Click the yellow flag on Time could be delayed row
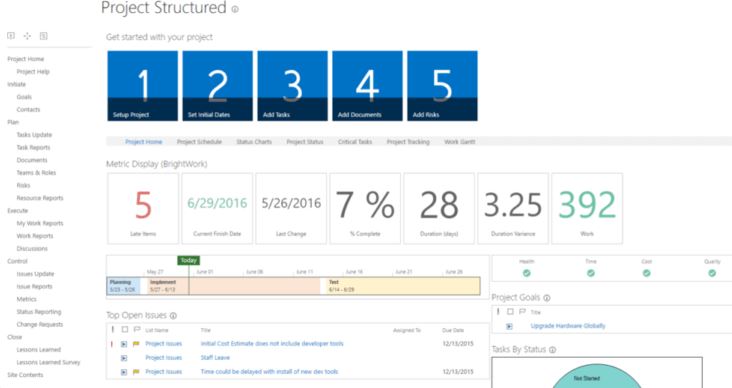This screenshot has width=732, height=388. (136, 372)
